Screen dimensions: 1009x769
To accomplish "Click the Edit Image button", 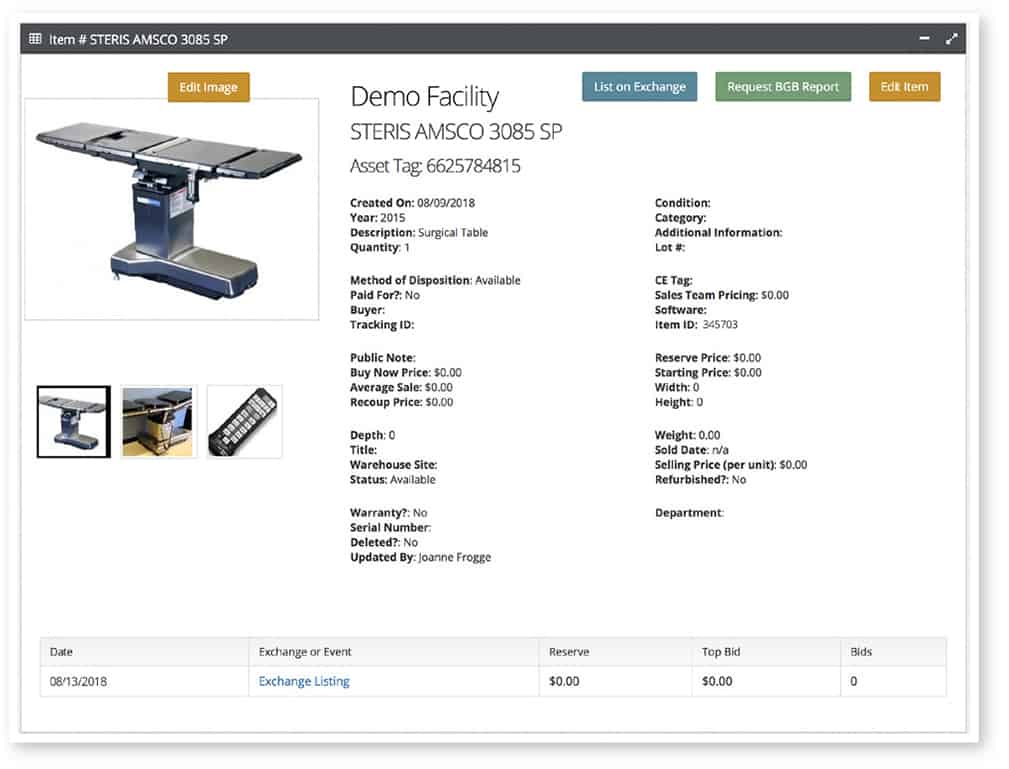I will tap(208, 88).
